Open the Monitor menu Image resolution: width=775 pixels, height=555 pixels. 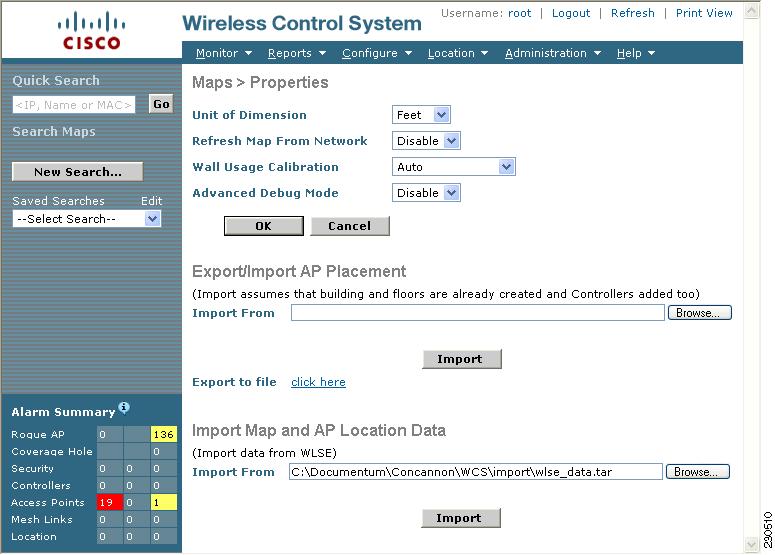pyautogui.click(x=224, y=53)
